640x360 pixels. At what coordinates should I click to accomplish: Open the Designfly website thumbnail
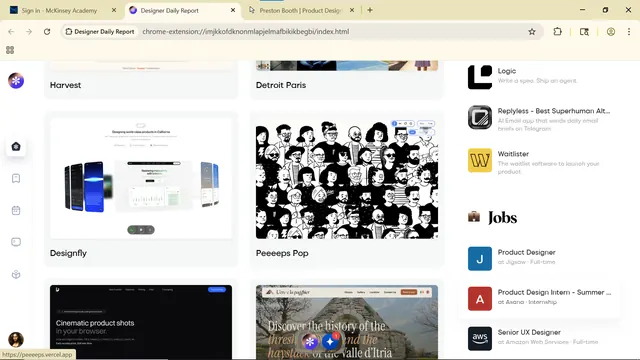(x=141, y=178)
